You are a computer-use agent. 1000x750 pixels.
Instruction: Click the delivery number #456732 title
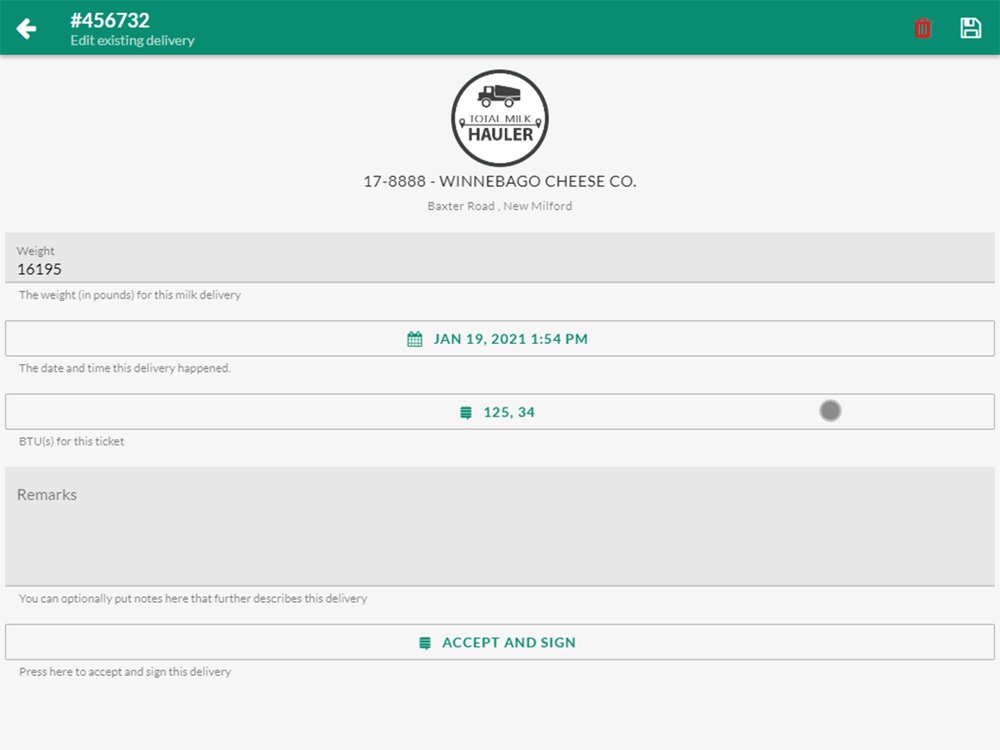pyautogui.click(x=110, y=20)
